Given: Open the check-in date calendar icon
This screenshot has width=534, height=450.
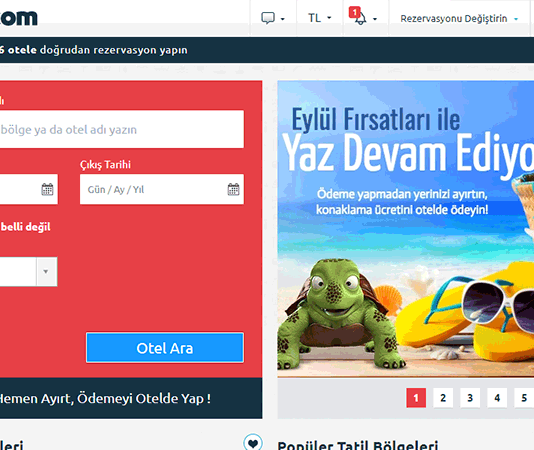Looking at the screenshot, I should pyautogui.click(x=47, y=189).
